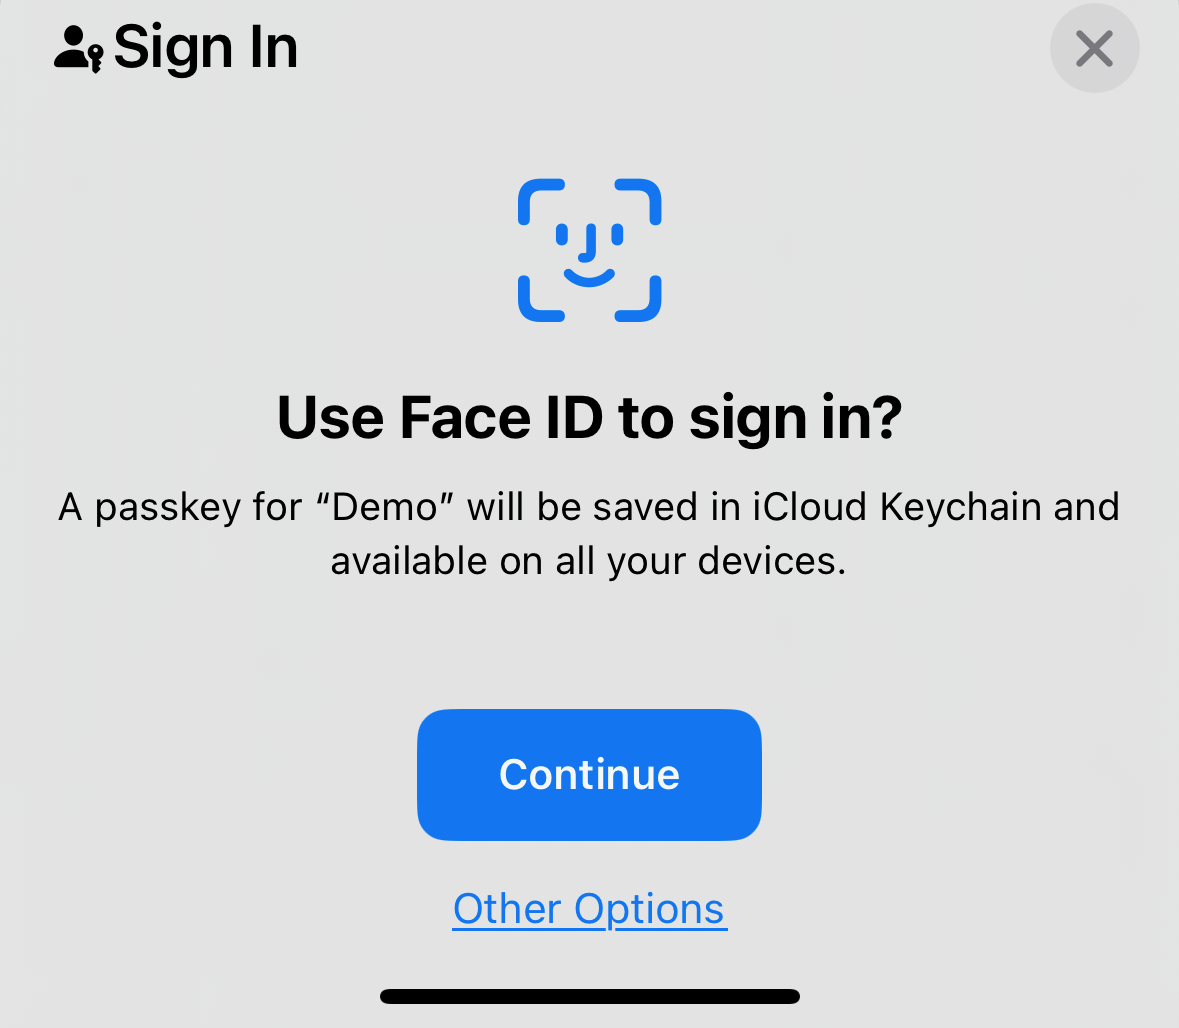Click the person-with-key passkey icon

tap(78, 48)
